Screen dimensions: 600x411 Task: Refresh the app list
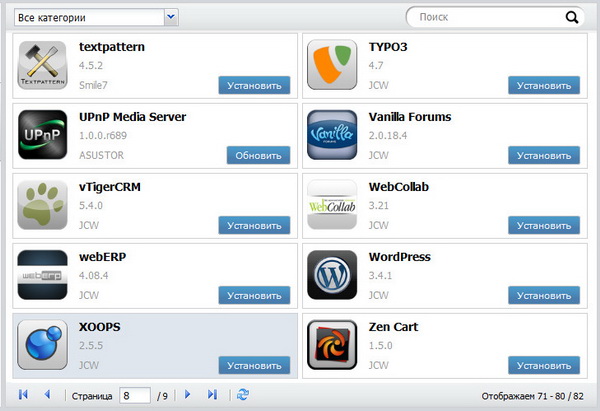[243, 395]
